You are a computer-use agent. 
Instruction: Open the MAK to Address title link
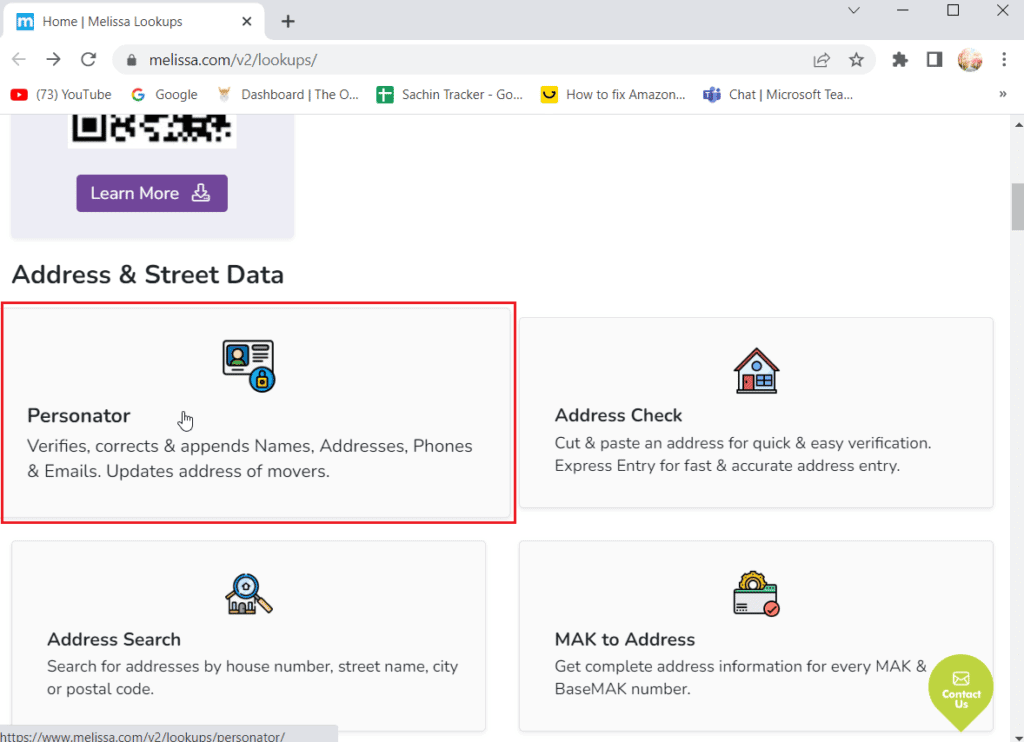click(x=625, y=639)
